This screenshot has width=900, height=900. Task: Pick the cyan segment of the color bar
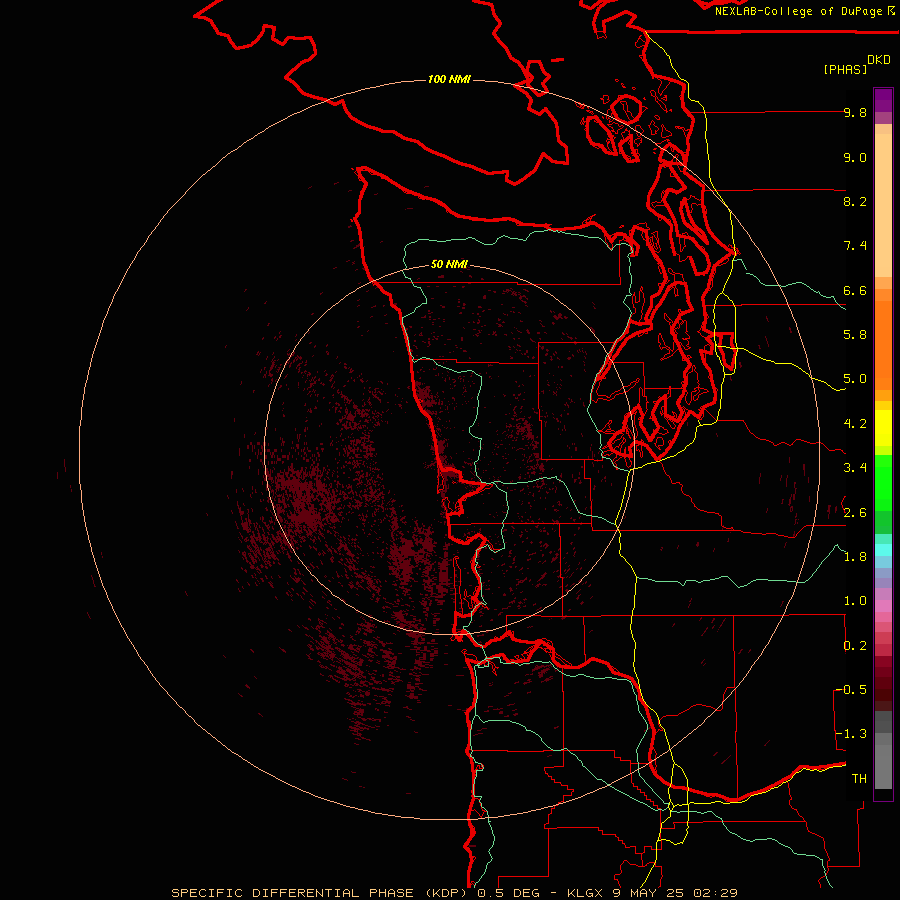pos(883,550)
